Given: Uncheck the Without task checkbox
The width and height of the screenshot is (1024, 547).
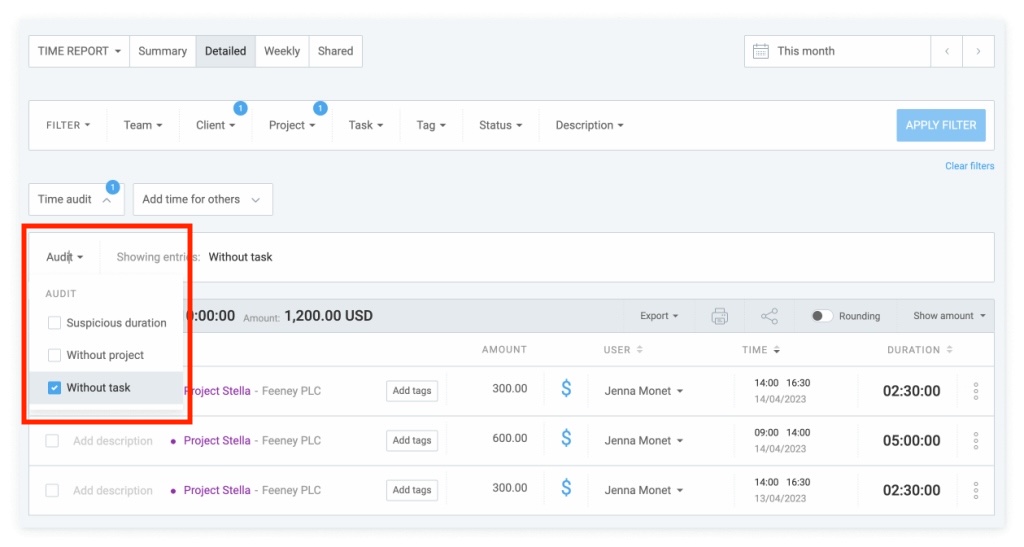Looking at the screenshot, I should tap(55, 387).
